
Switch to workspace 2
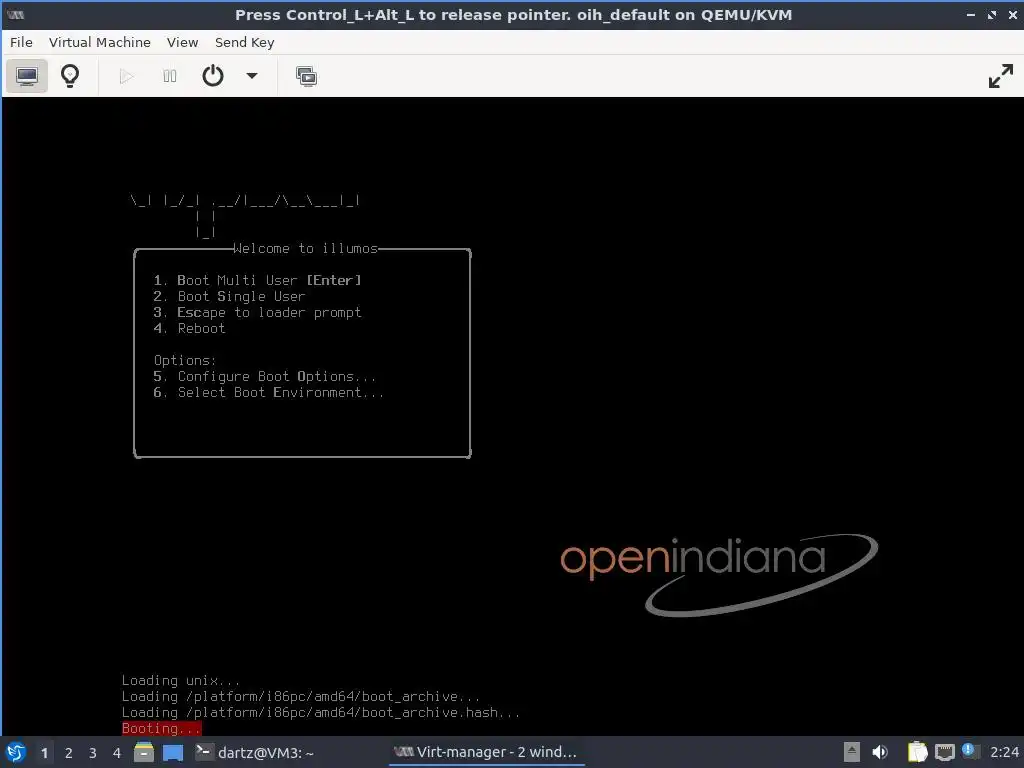tap(69, 753)
